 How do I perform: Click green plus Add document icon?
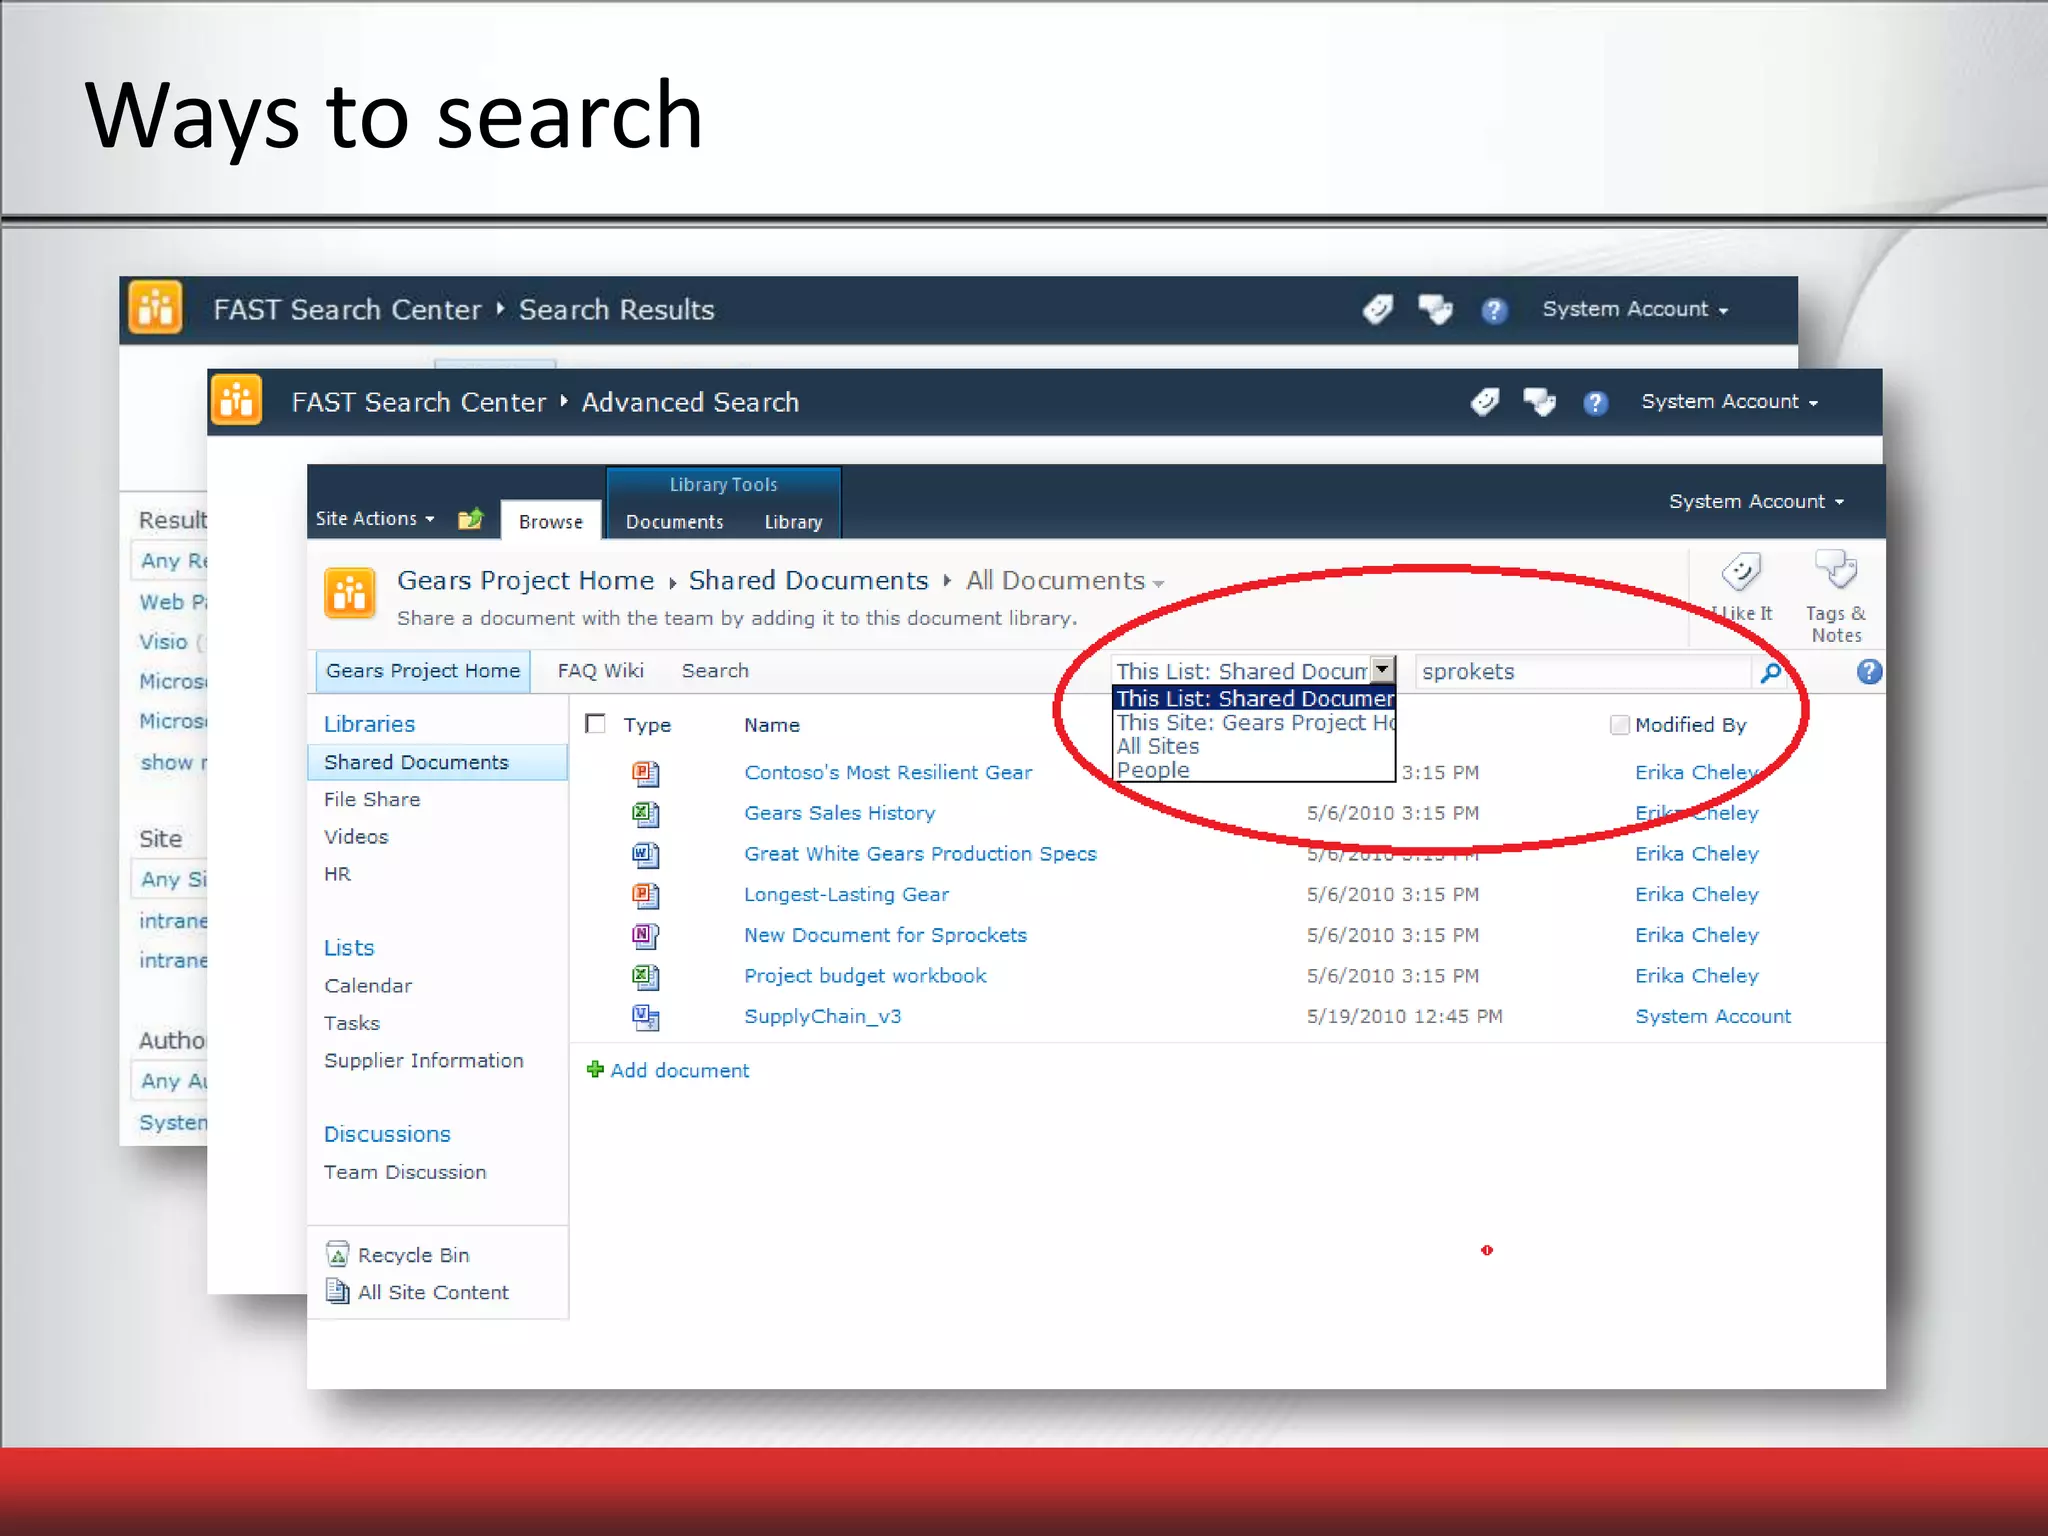595,1069
